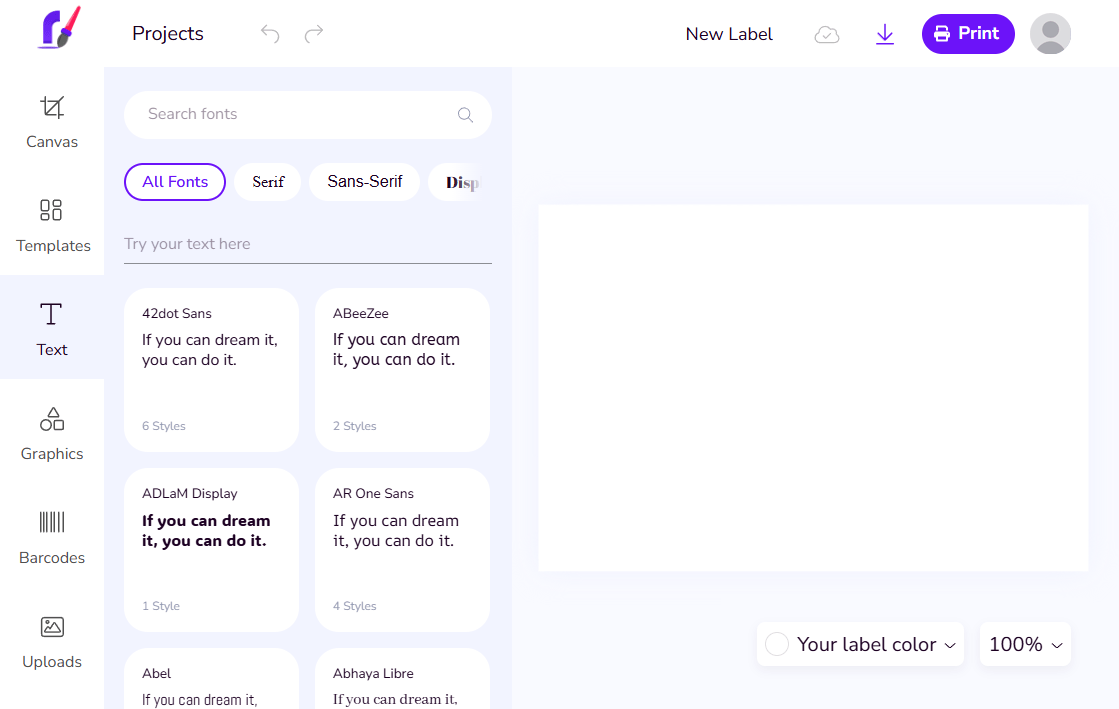The height and width of the screenshot is (709, 1119).
Task: Open the Graphics sidebar section
Action: 52,432
